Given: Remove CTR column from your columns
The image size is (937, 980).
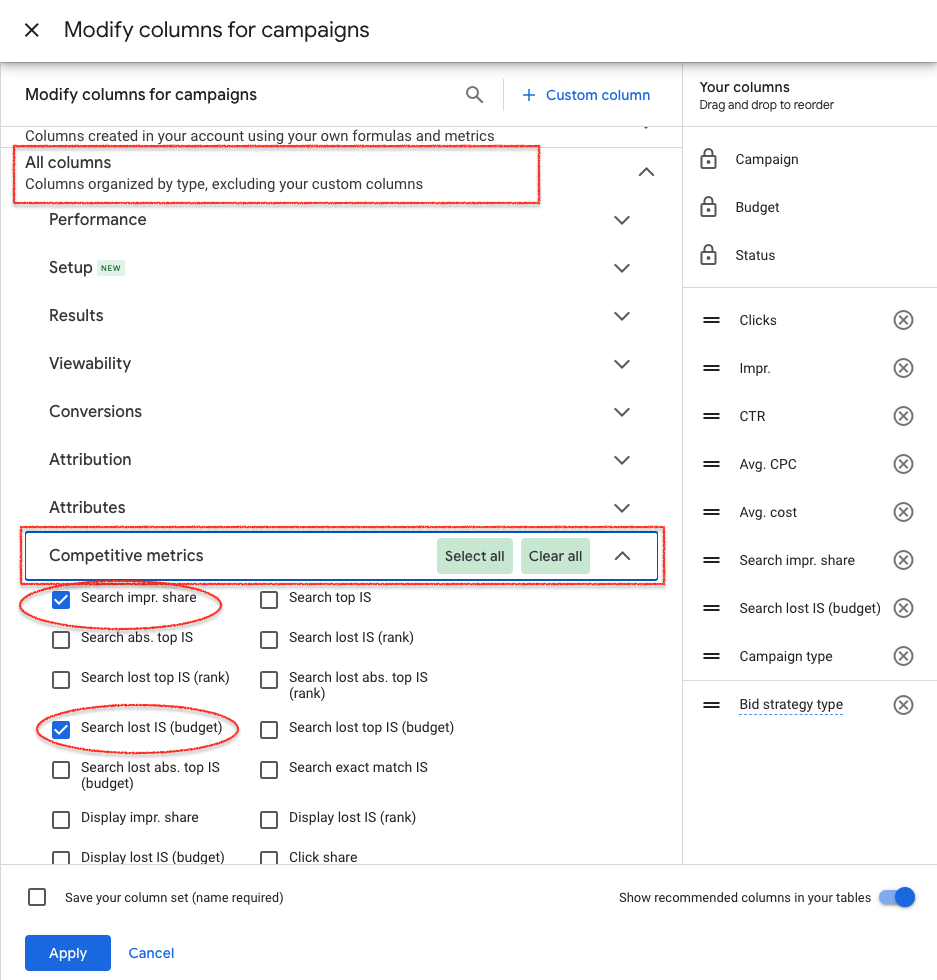Looking at the screenshot, I should 903,416.
